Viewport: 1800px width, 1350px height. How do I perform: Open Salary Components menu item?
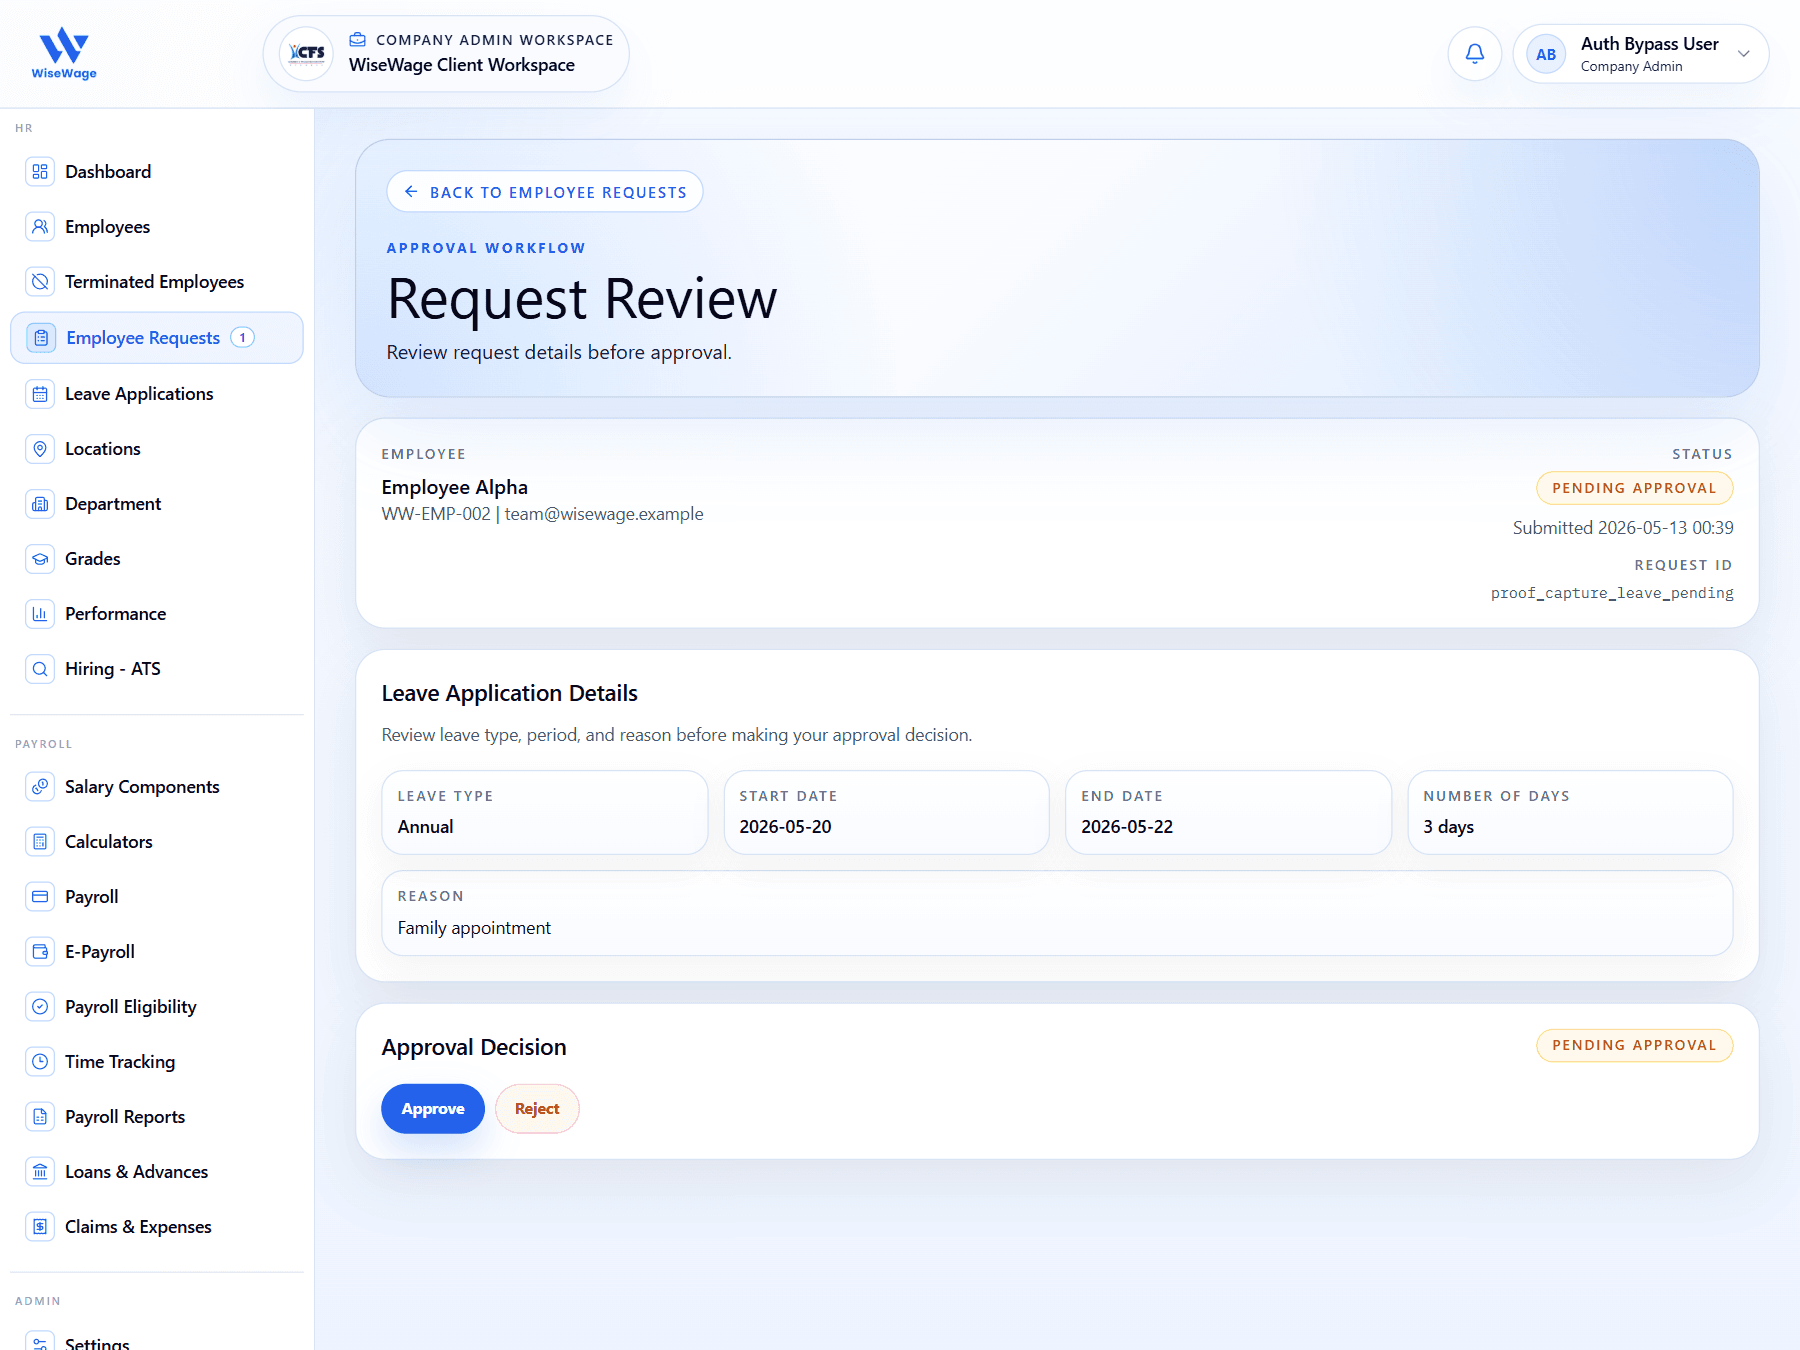point(157,787)
